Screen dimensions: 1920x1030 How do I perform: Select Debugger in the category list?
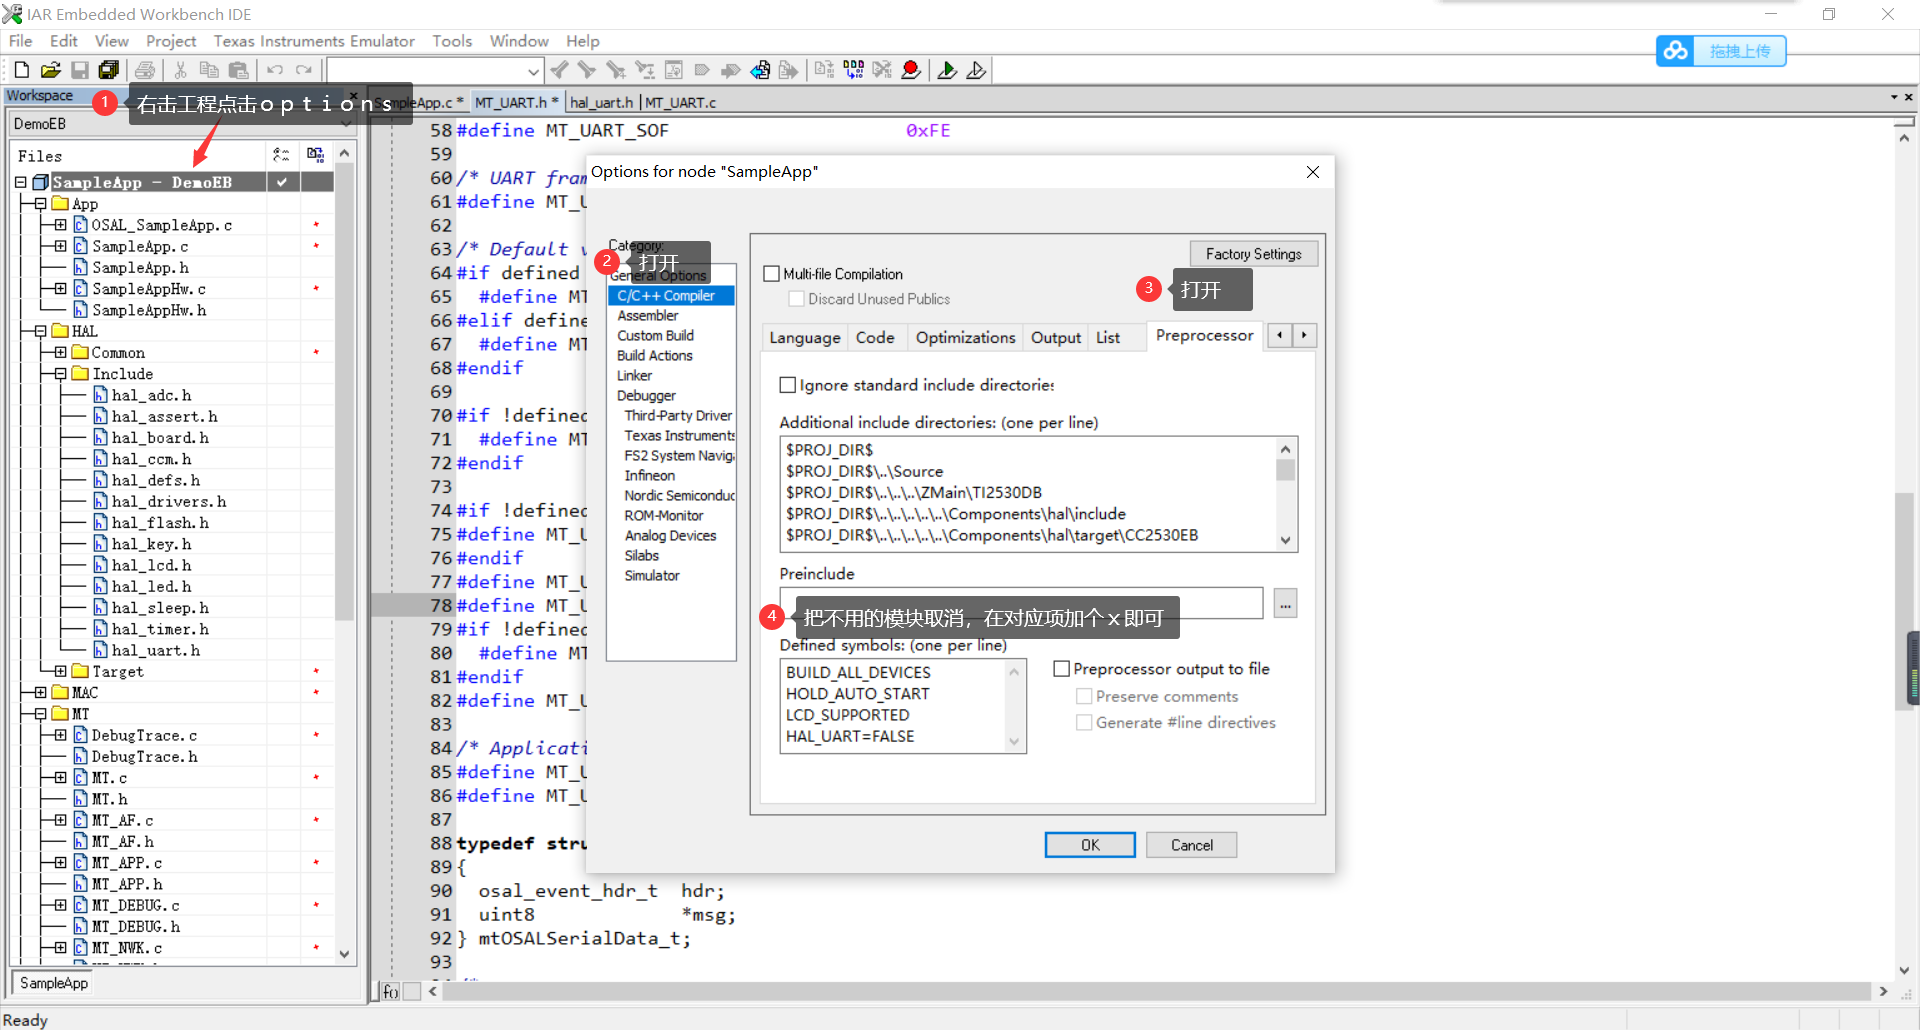(646, 396)
